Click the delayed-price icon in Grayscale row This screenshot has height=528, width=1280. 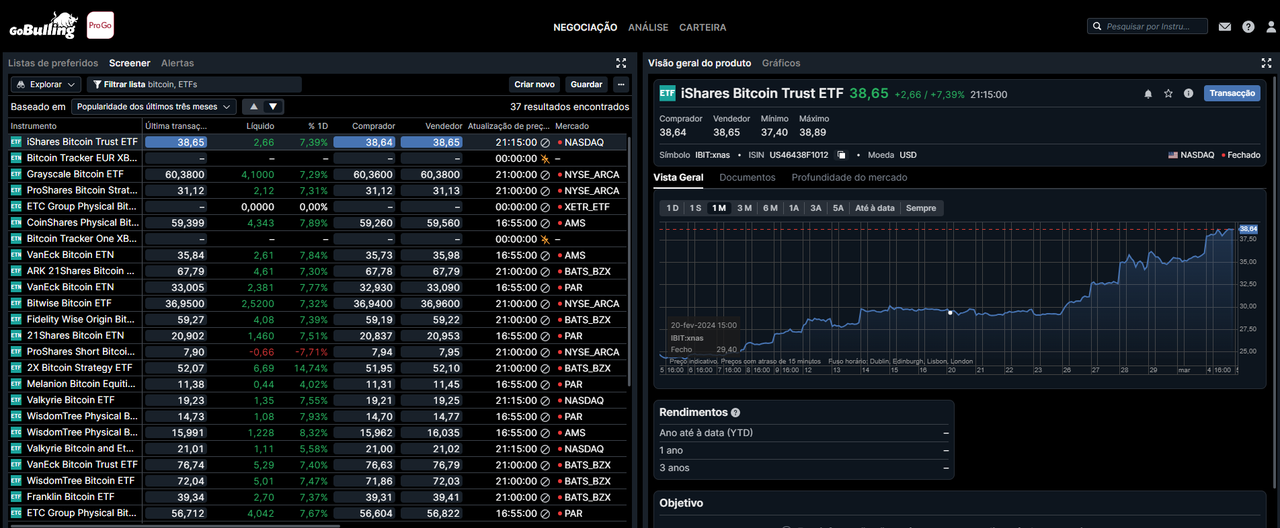pos(545,174)
